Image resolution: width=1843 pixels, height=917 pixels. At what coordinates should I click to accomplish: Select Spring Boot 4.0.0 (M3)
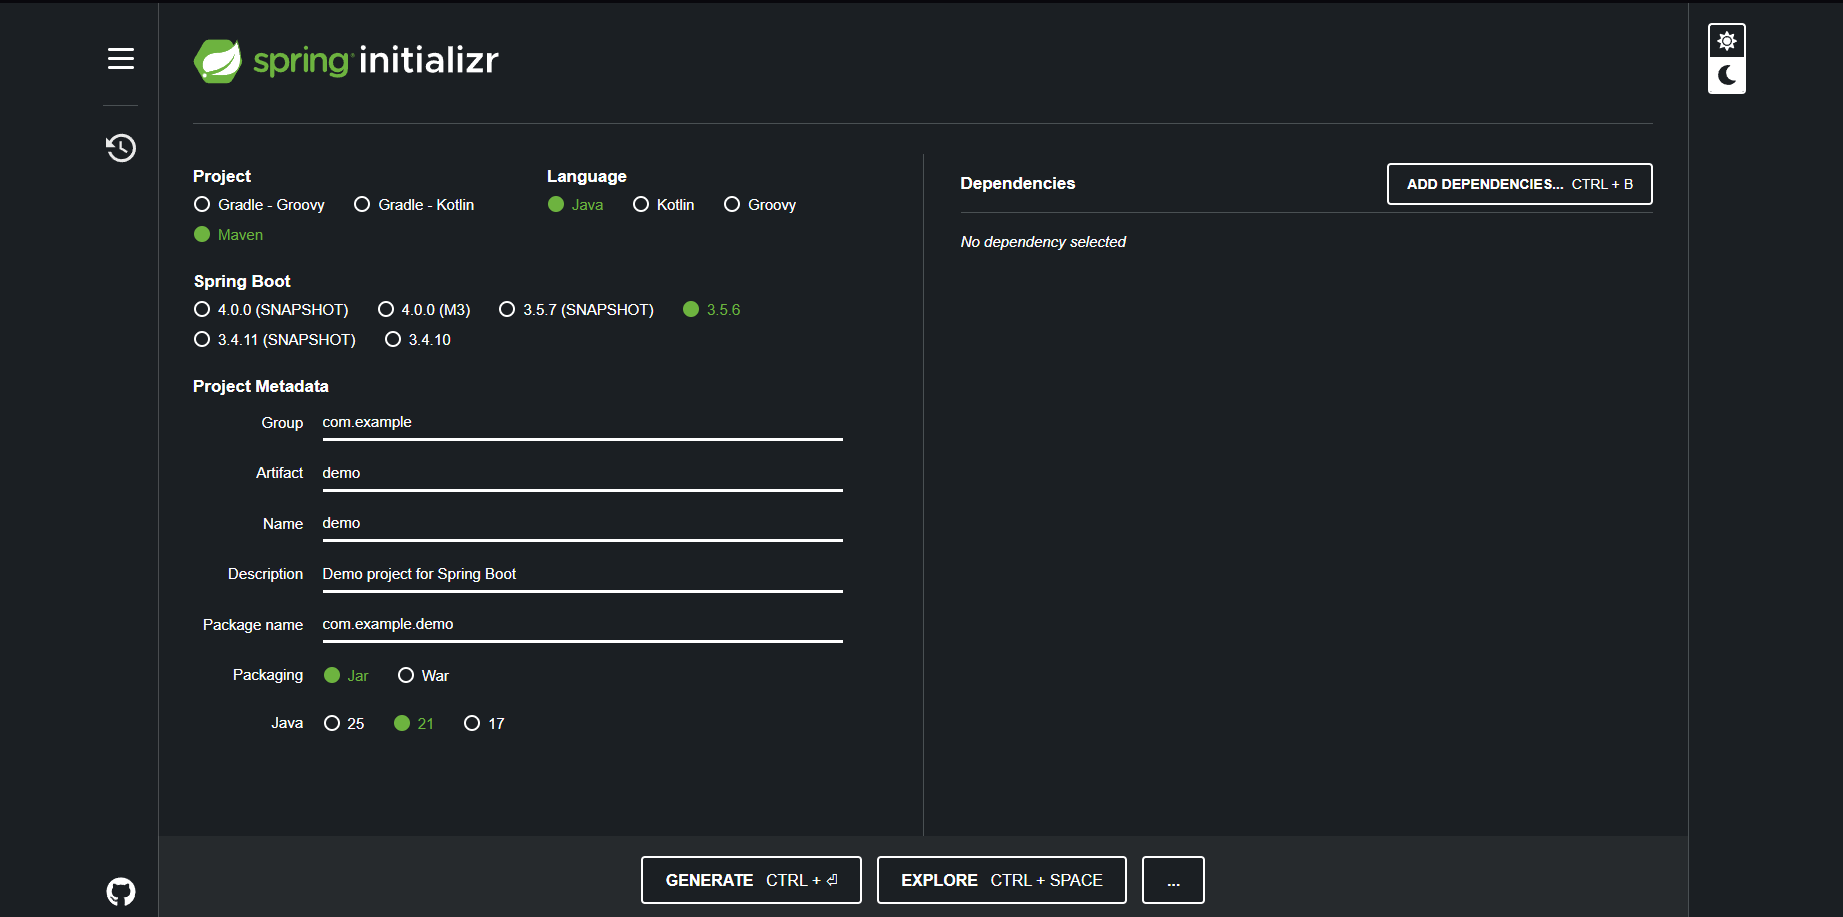[x=386, y=310]
